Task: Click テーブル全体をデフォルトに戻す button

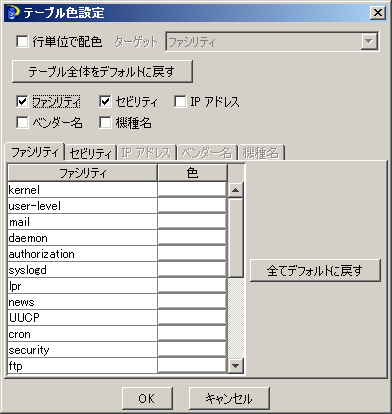Action: (x=102, y=72)
